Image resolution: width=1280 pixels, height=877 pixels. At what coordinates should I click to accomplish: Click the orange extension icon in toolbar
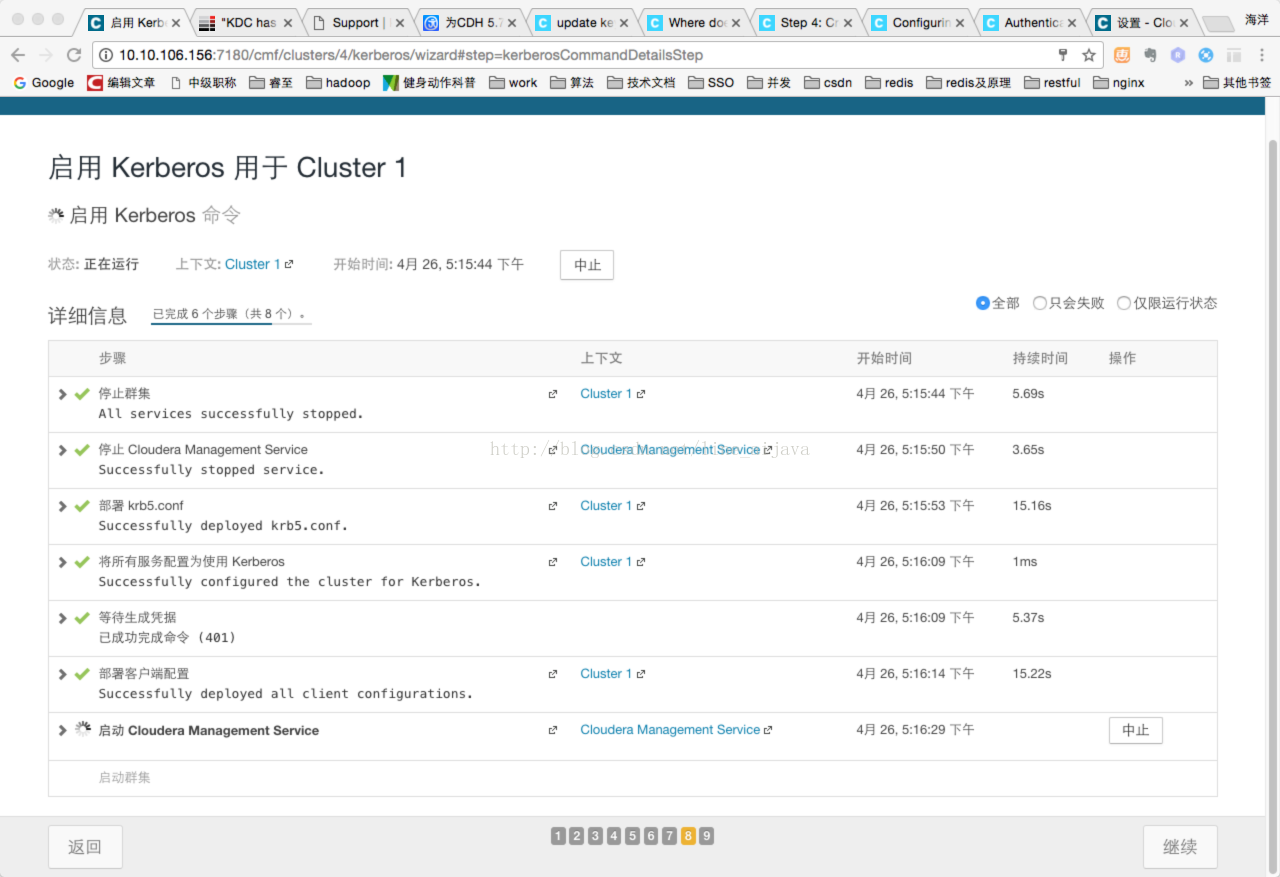[x=1122, y=55]
